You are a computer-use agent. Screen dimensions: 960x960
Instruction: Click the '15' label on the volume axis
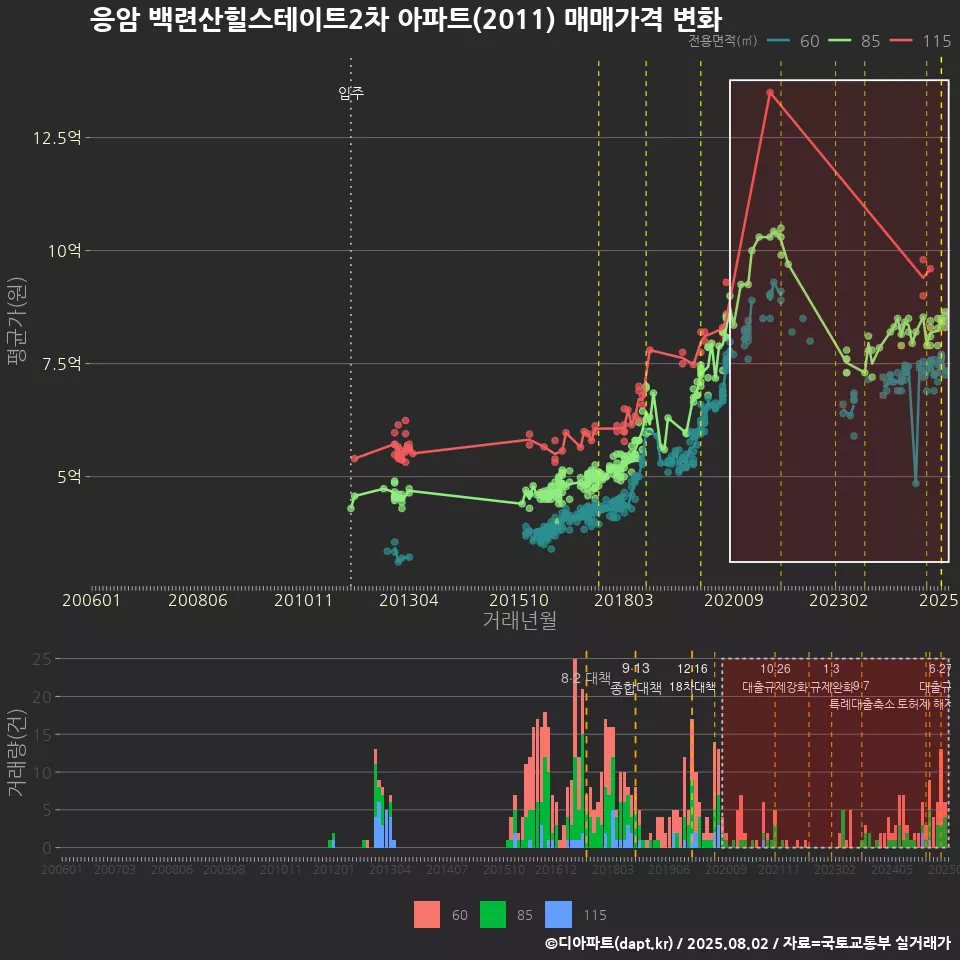42,735
